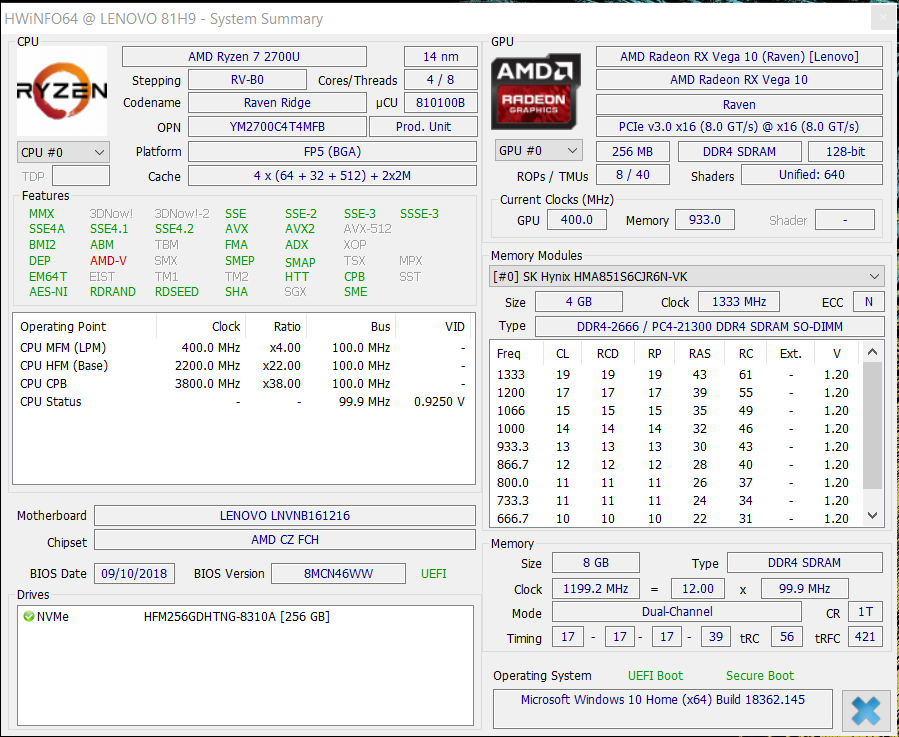The width and height of the screenshot is (899, 737).
Task: Click the Raven Ridge codename field
Action: (x=277, y=103)
